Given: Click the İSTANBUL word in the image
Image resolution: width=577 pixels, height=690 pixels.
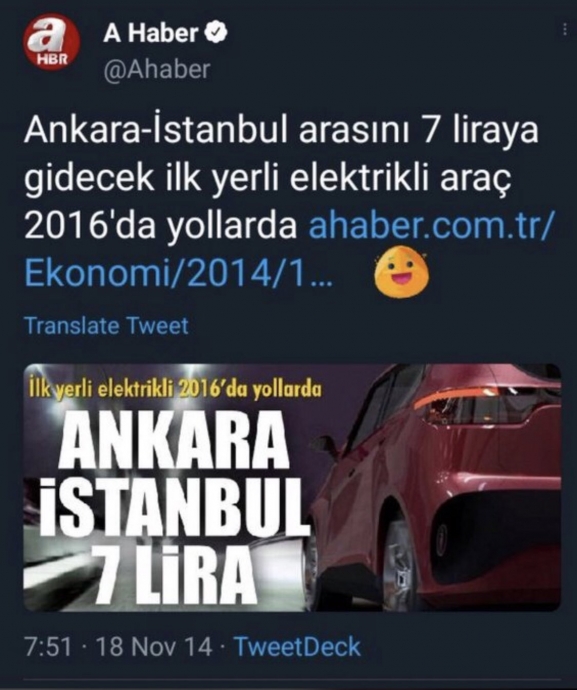Looking at the screenshot, I should point(173,508).
